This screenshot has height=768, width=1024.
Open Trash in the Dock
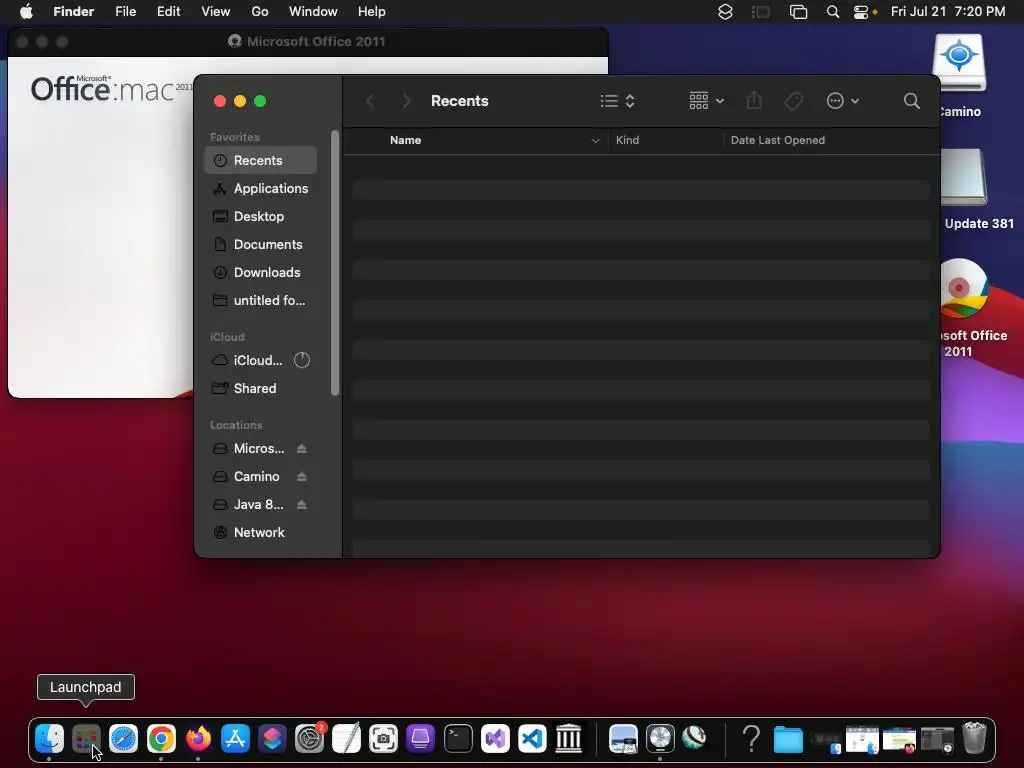(974, 739)
